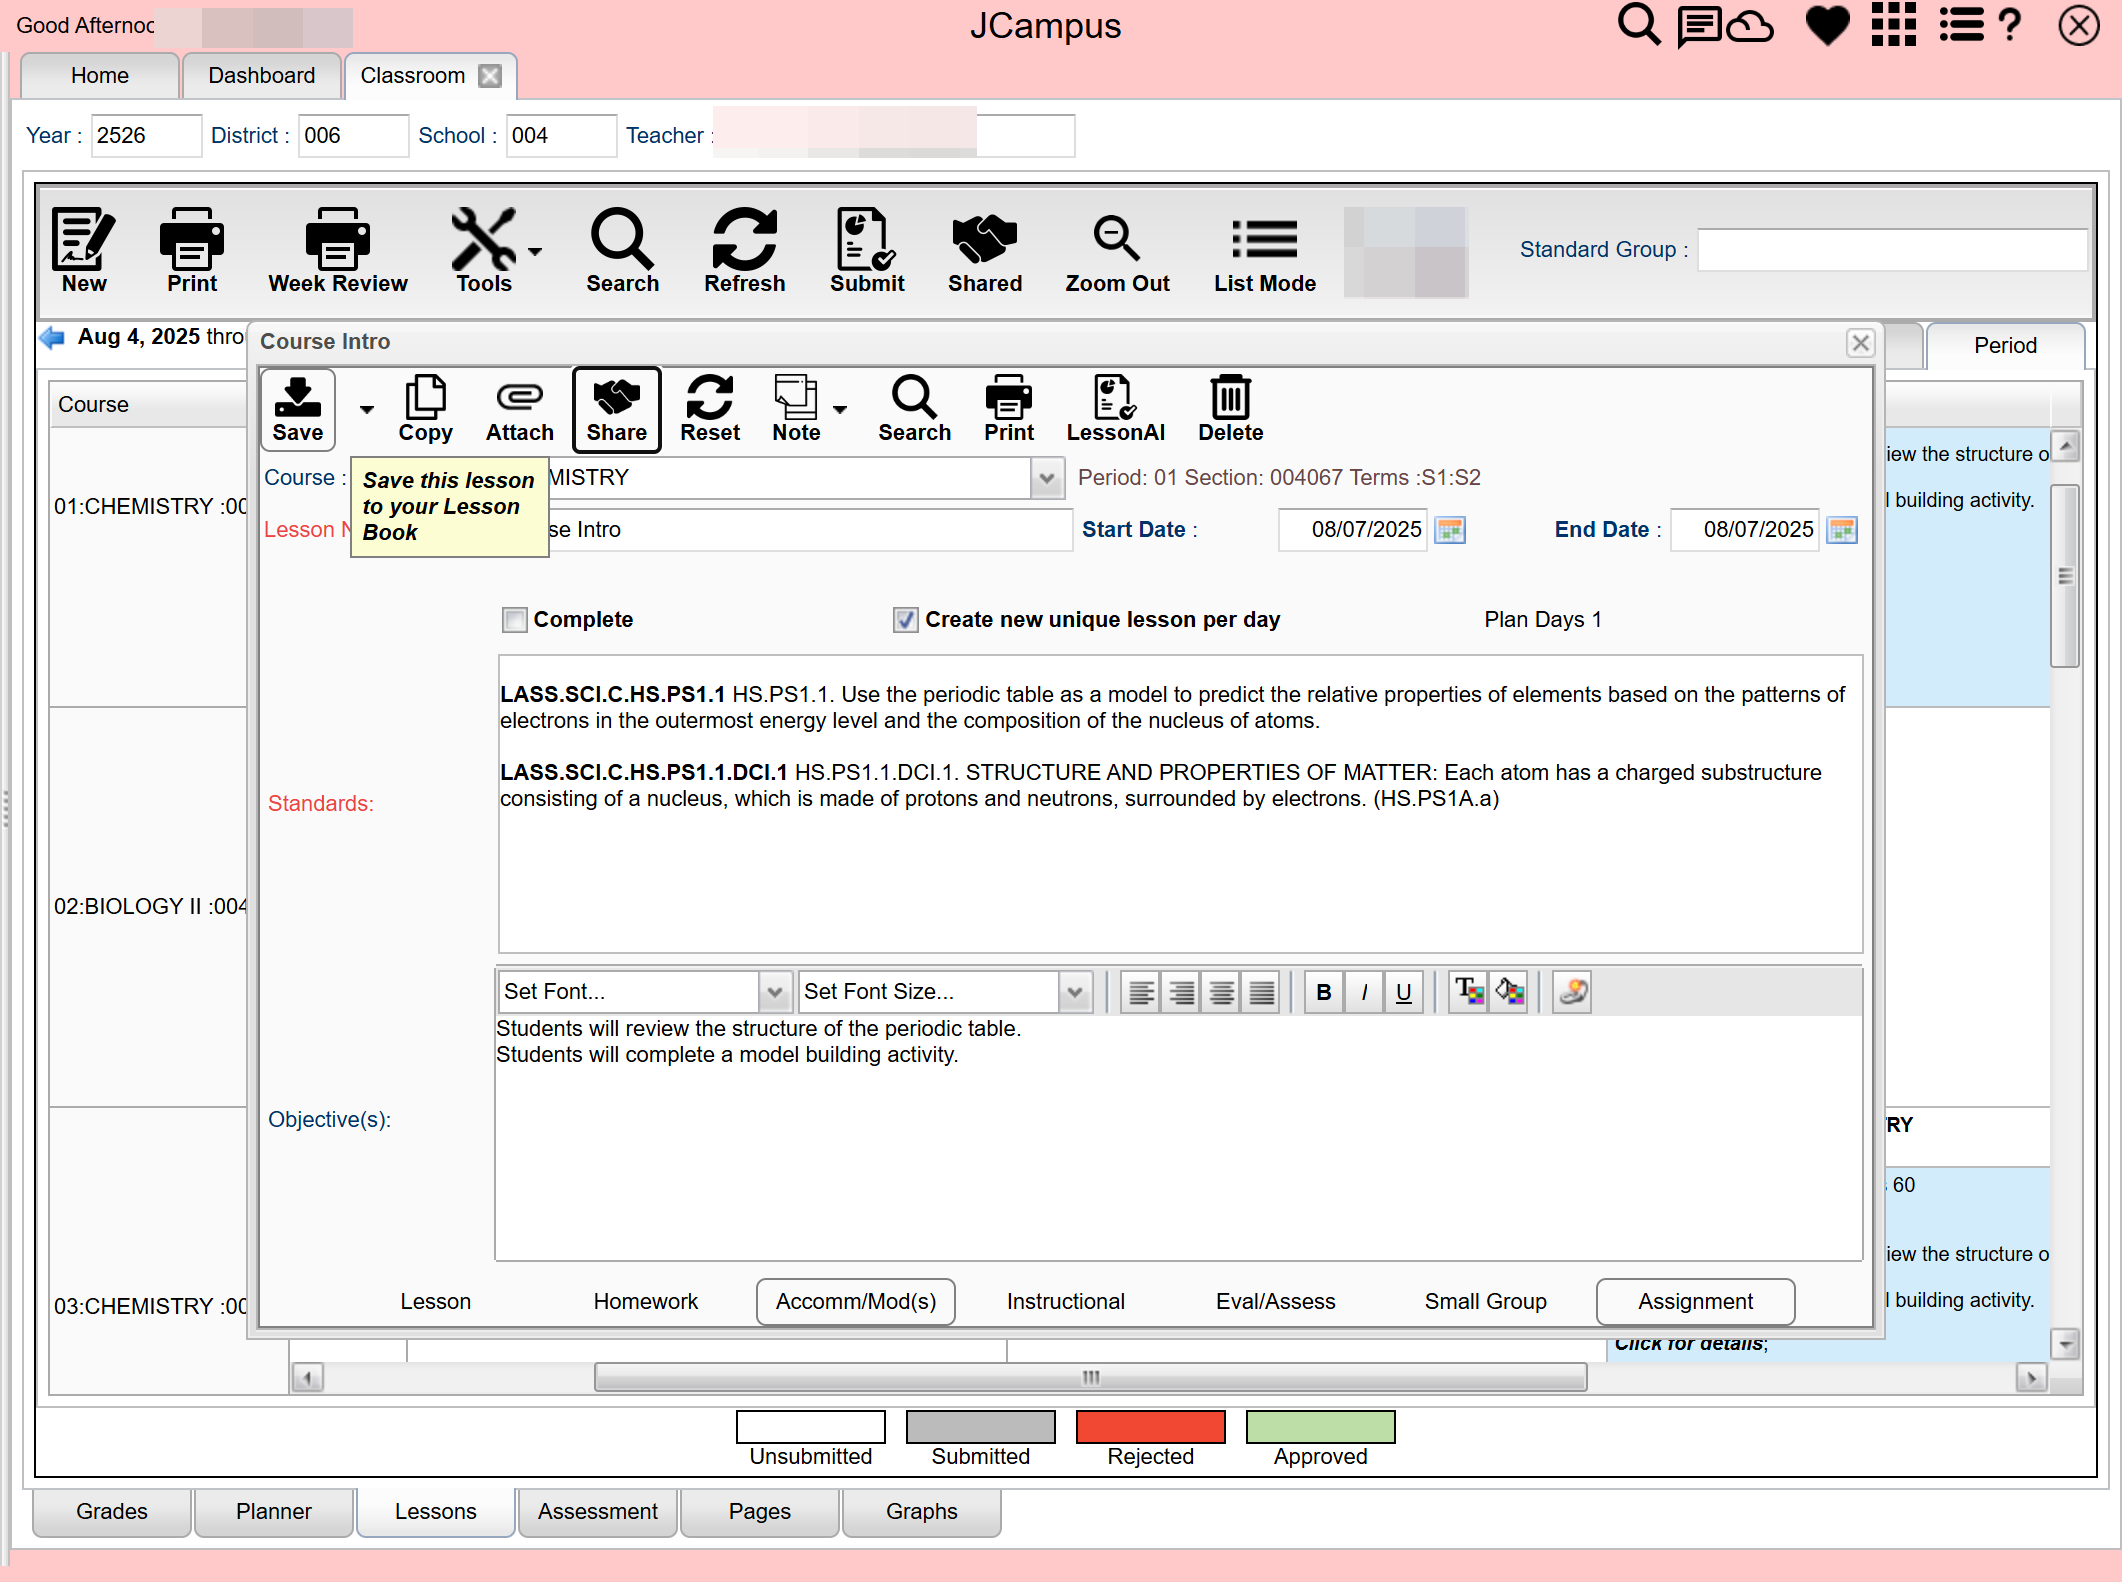Reset the lesson form

click(710, 409)
